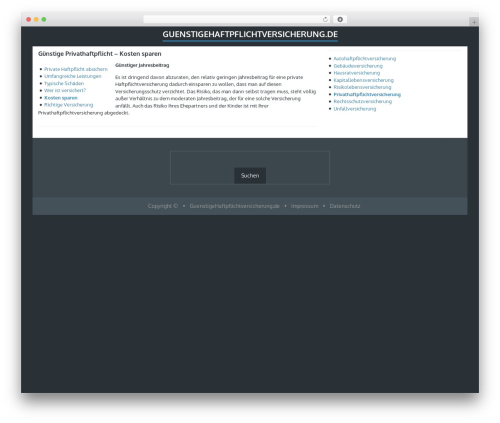
Task: Open Wer ist versichert? link
Action: click(65, 90)
